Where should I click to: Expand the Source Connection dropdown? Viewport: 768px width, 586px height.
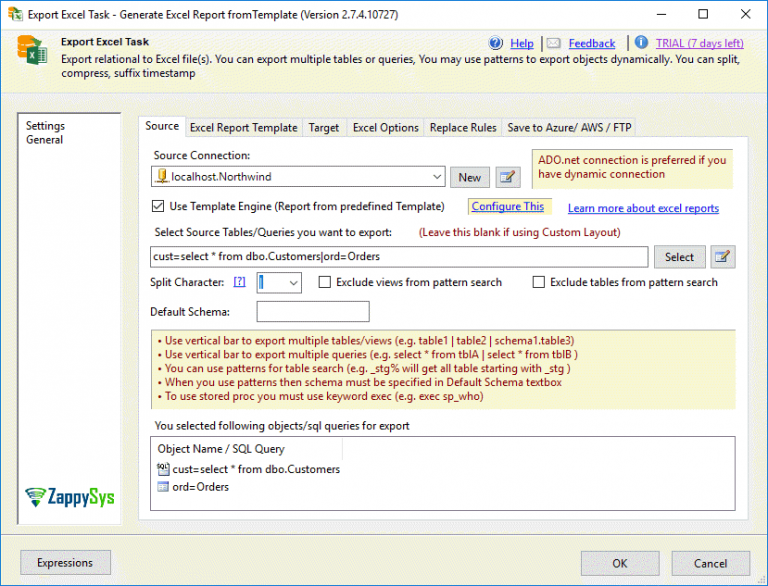click(x=437, y=177)
